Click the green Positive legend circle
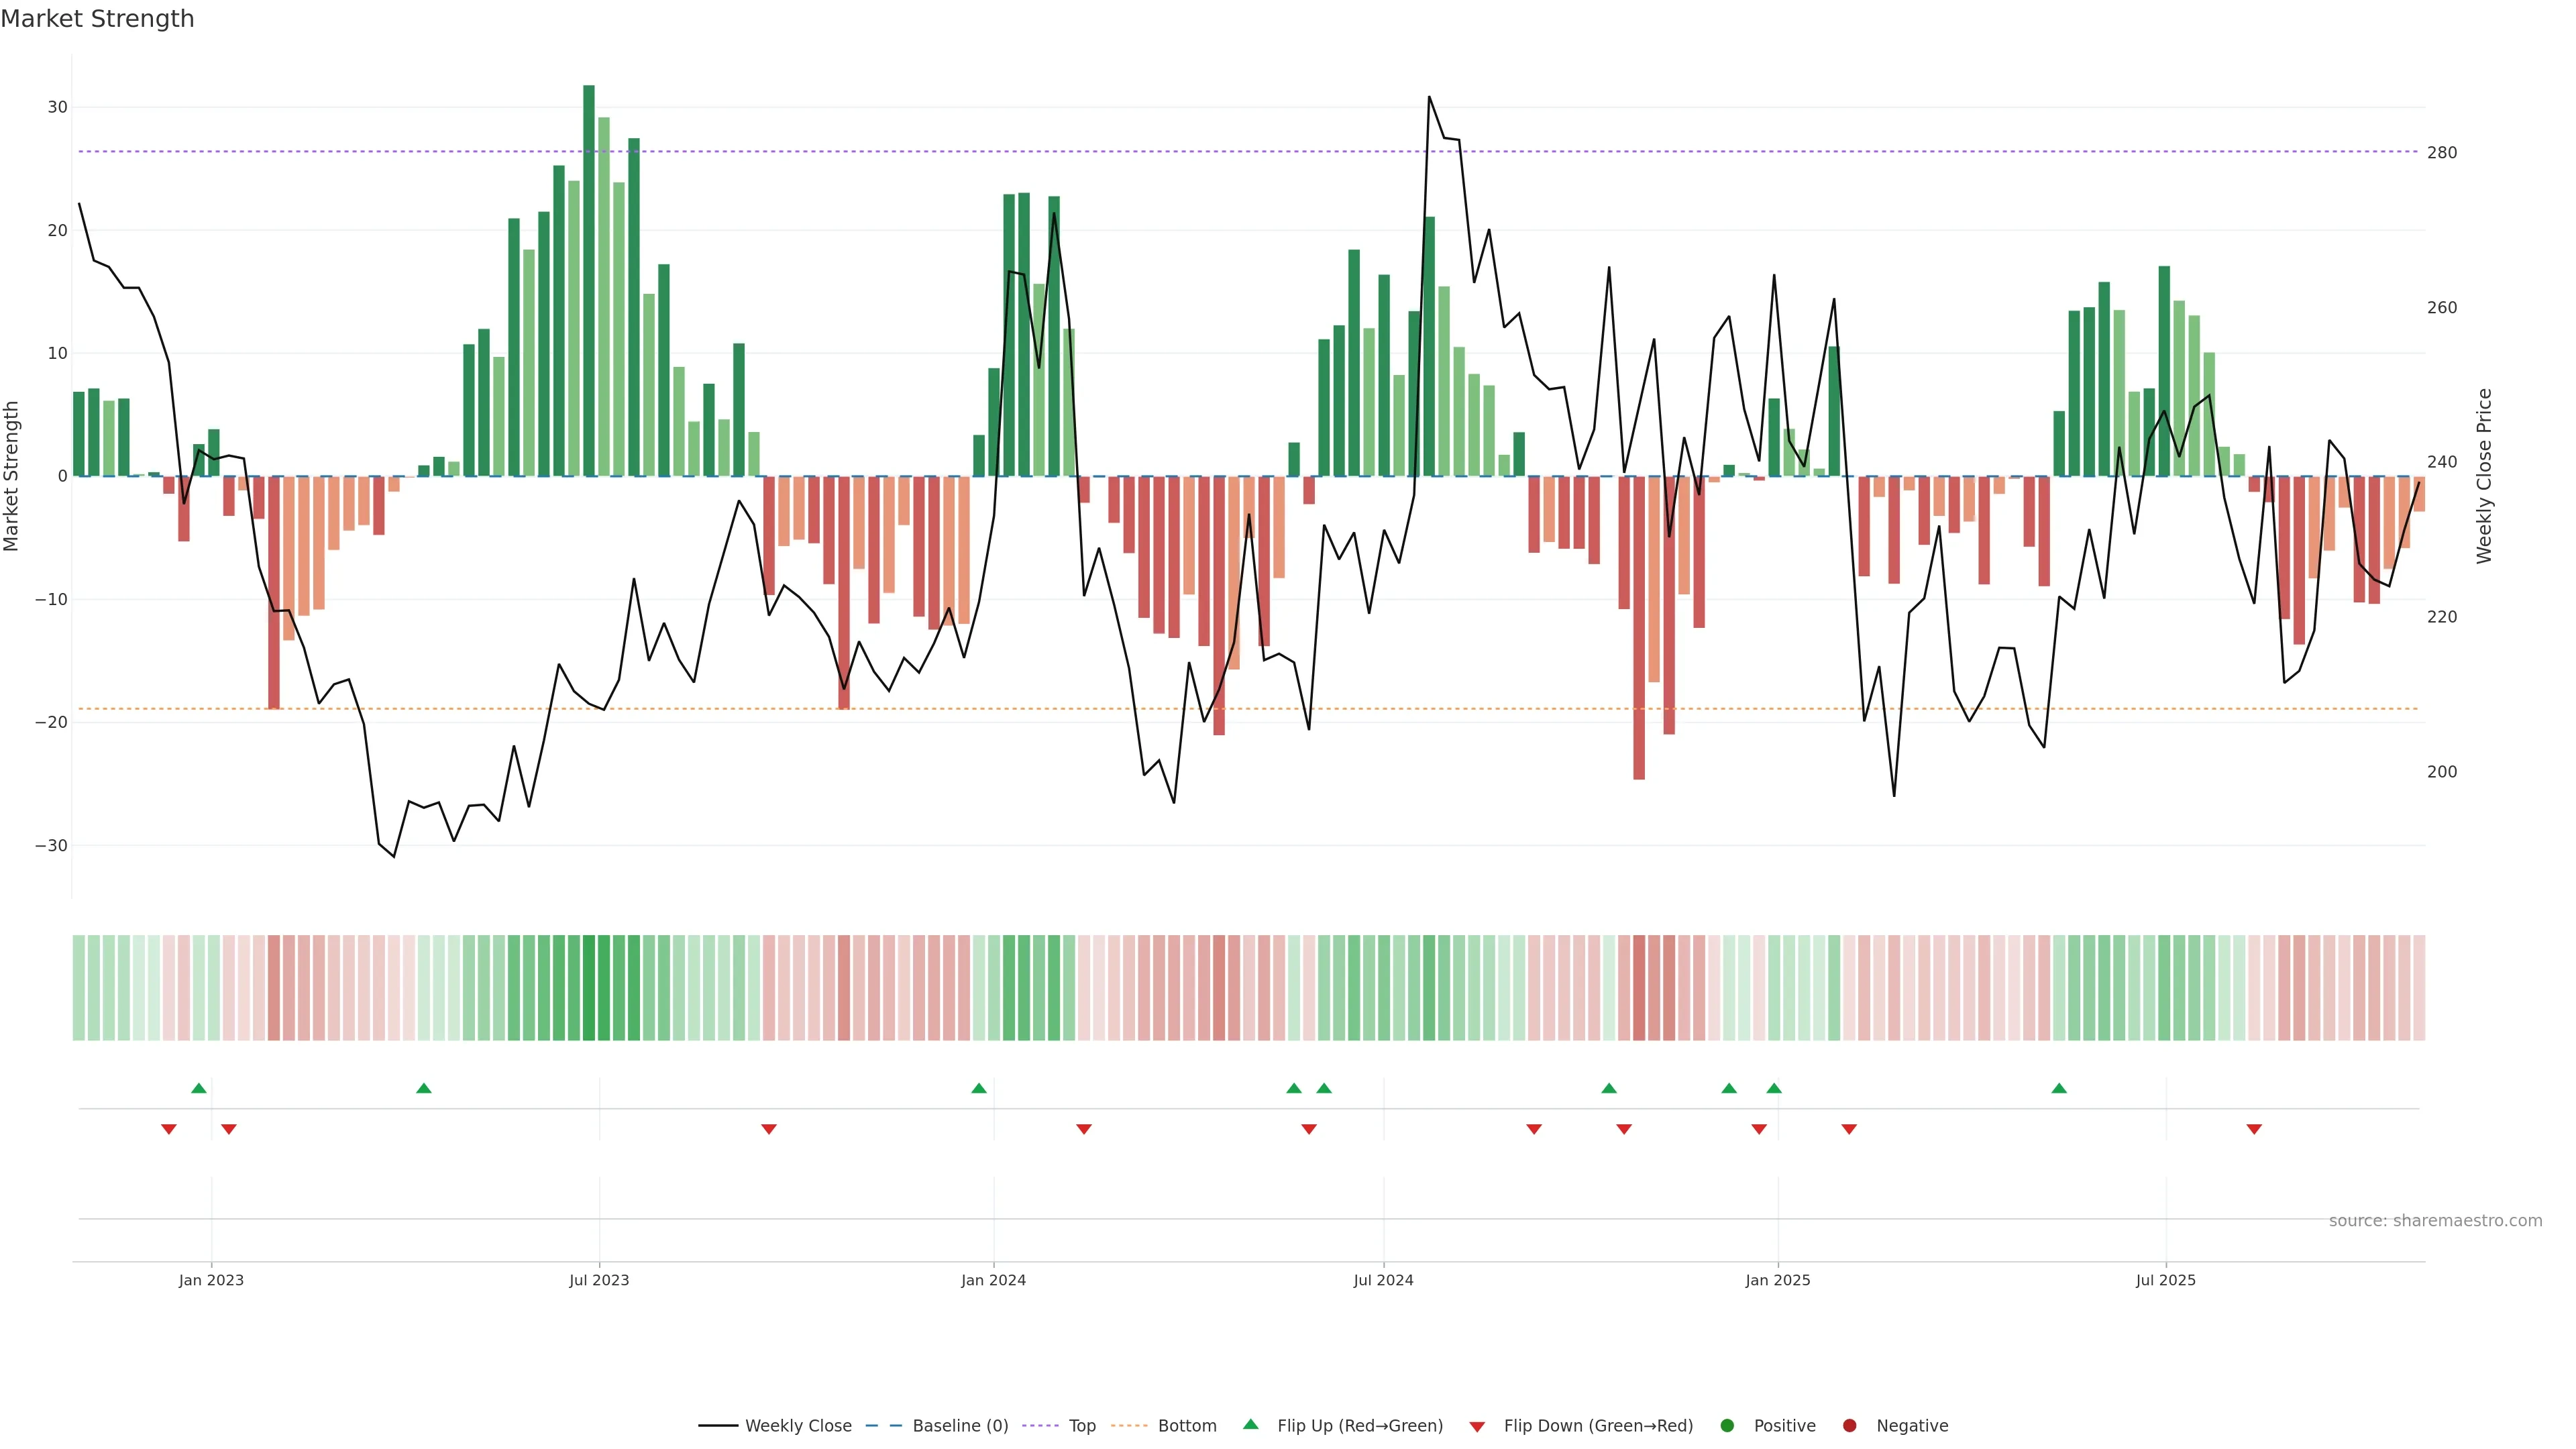The width and height of the screenshot is (2576, 1449). coord(1727,1426)
